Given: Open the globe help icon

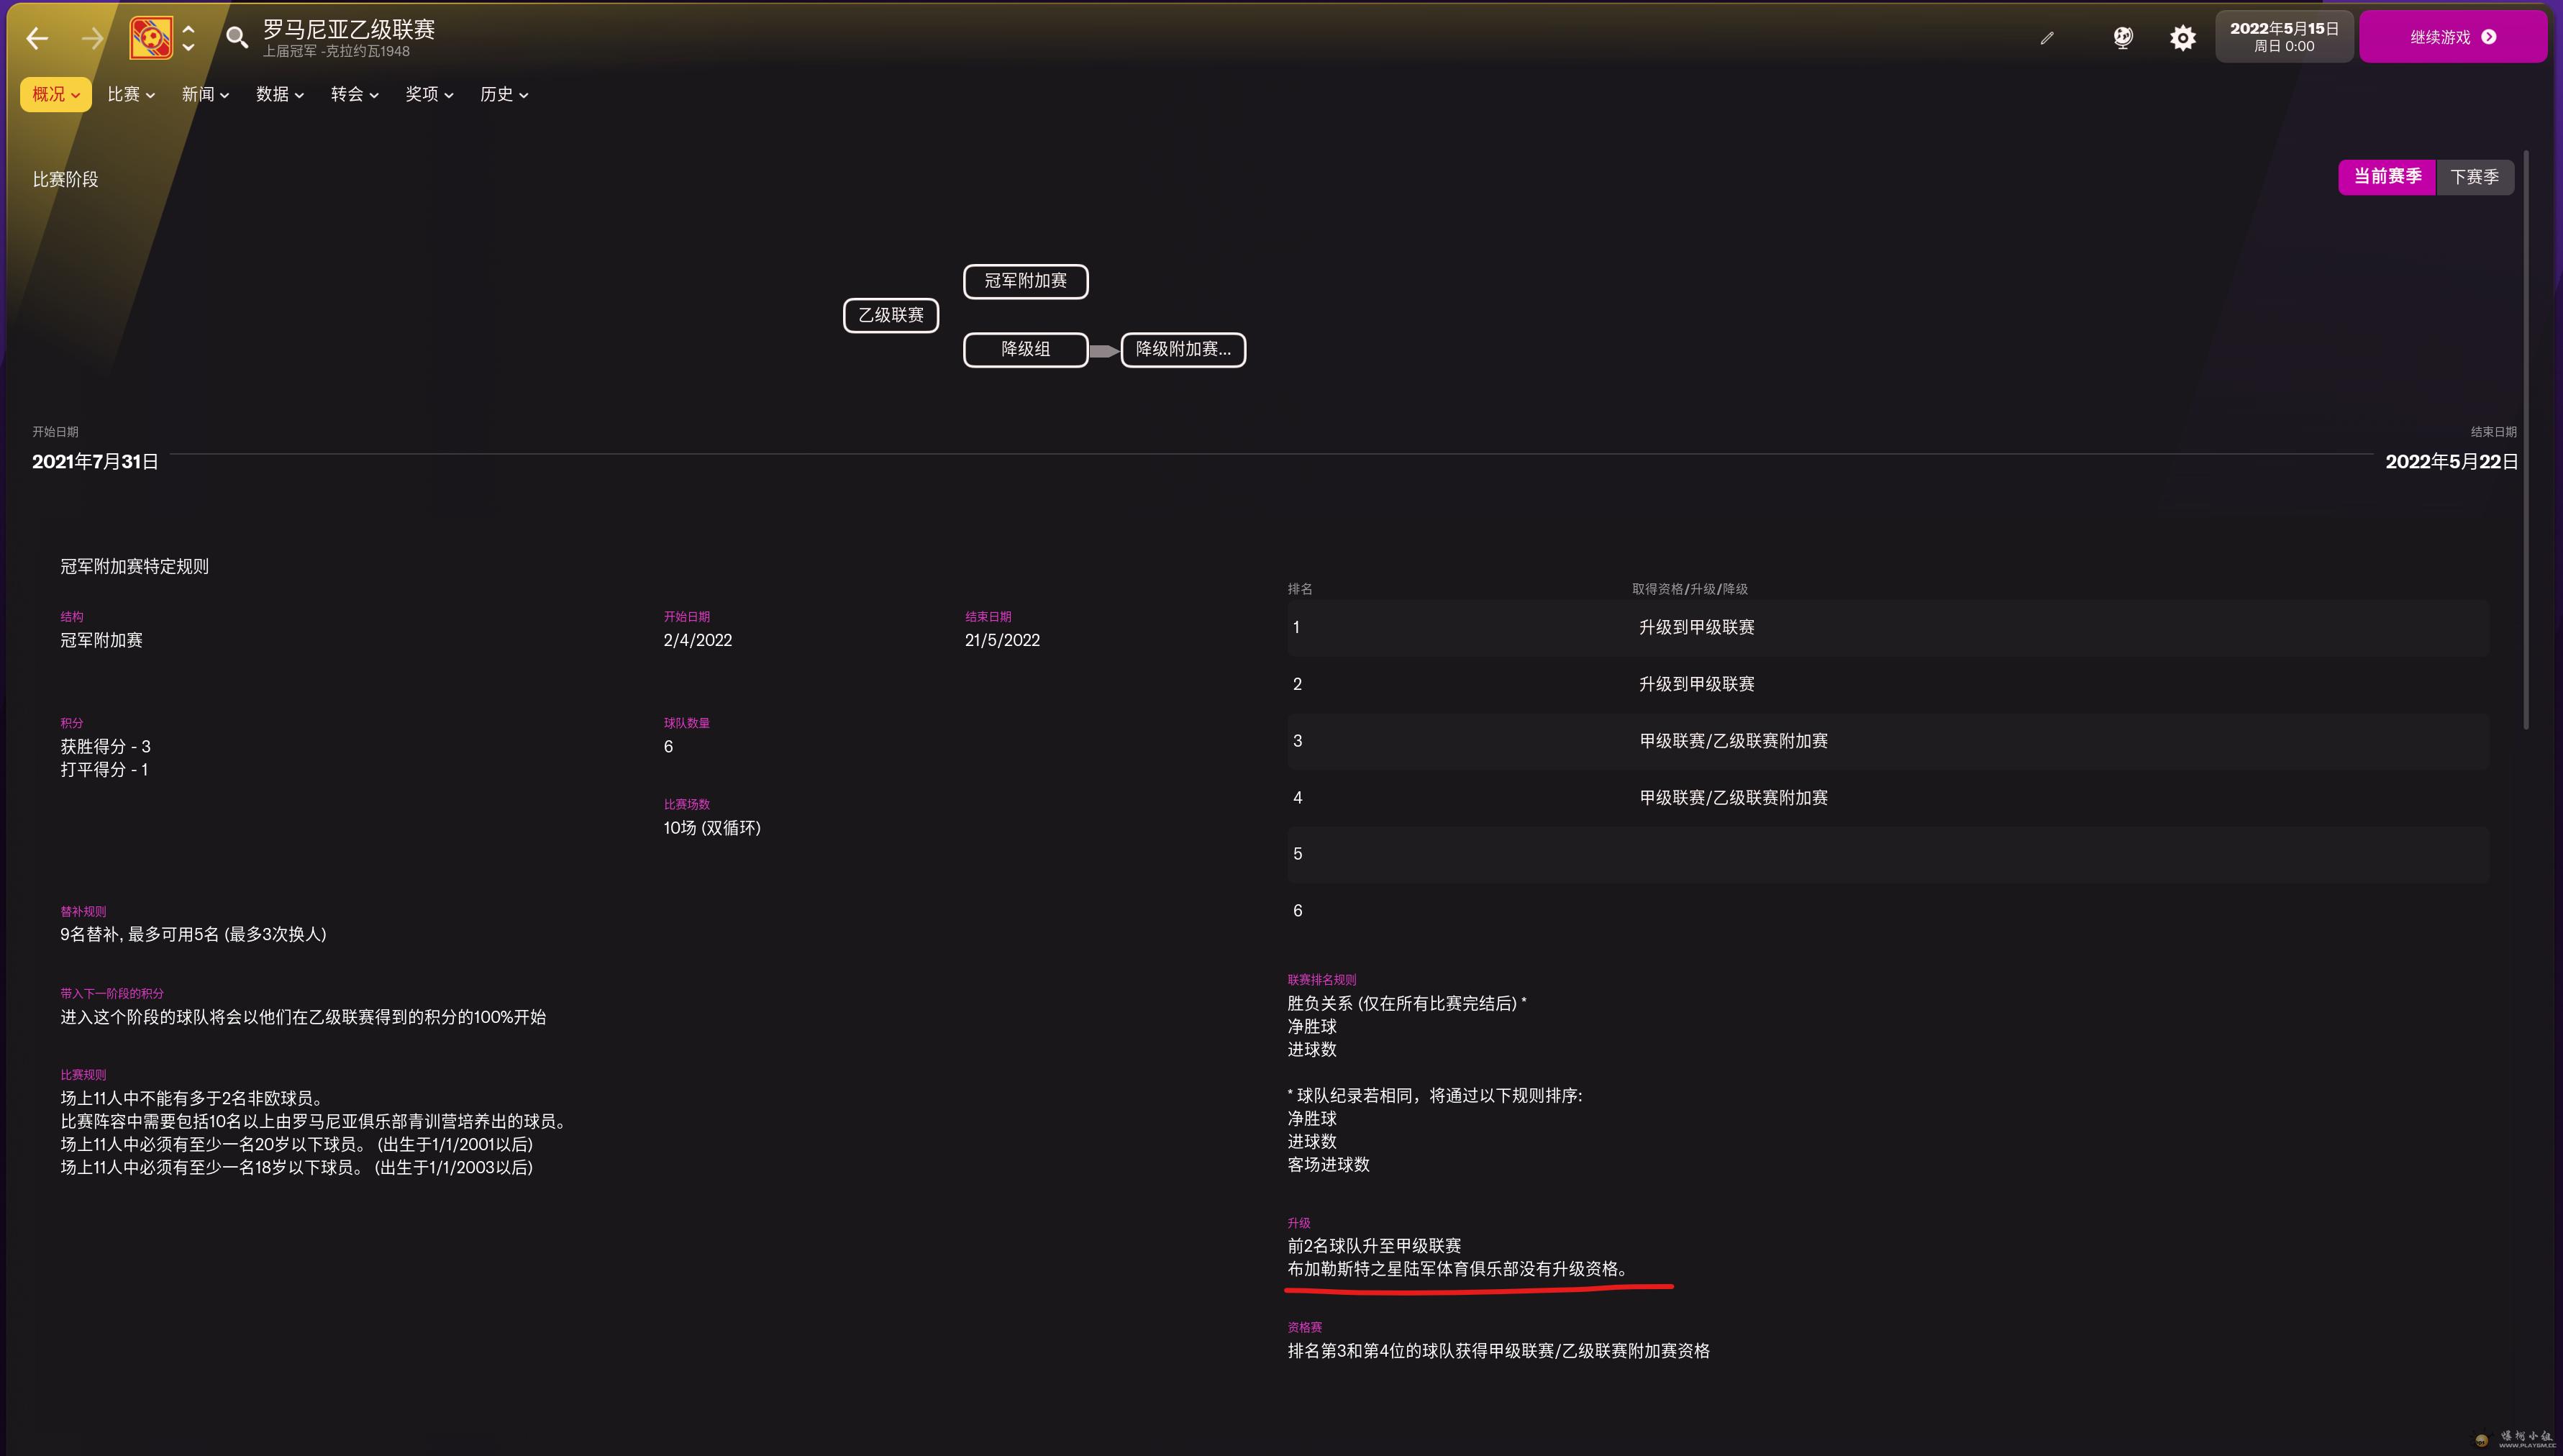Looking at the screenshot, I should [x=2122, y=38].
